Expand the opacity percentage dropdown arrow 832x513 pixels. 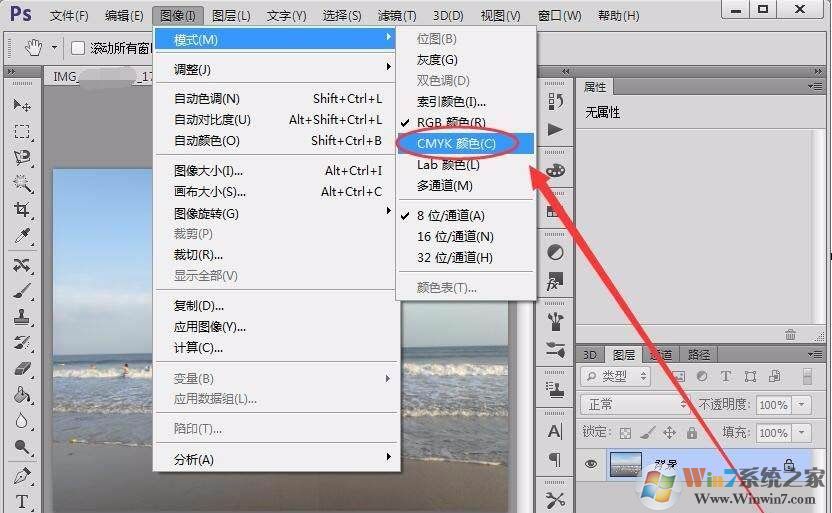coord(802,405)
